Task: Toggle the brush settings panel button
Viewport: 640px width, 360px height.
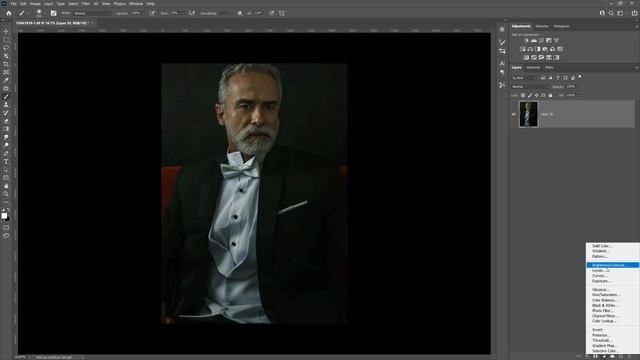Action: coord(53,13)
